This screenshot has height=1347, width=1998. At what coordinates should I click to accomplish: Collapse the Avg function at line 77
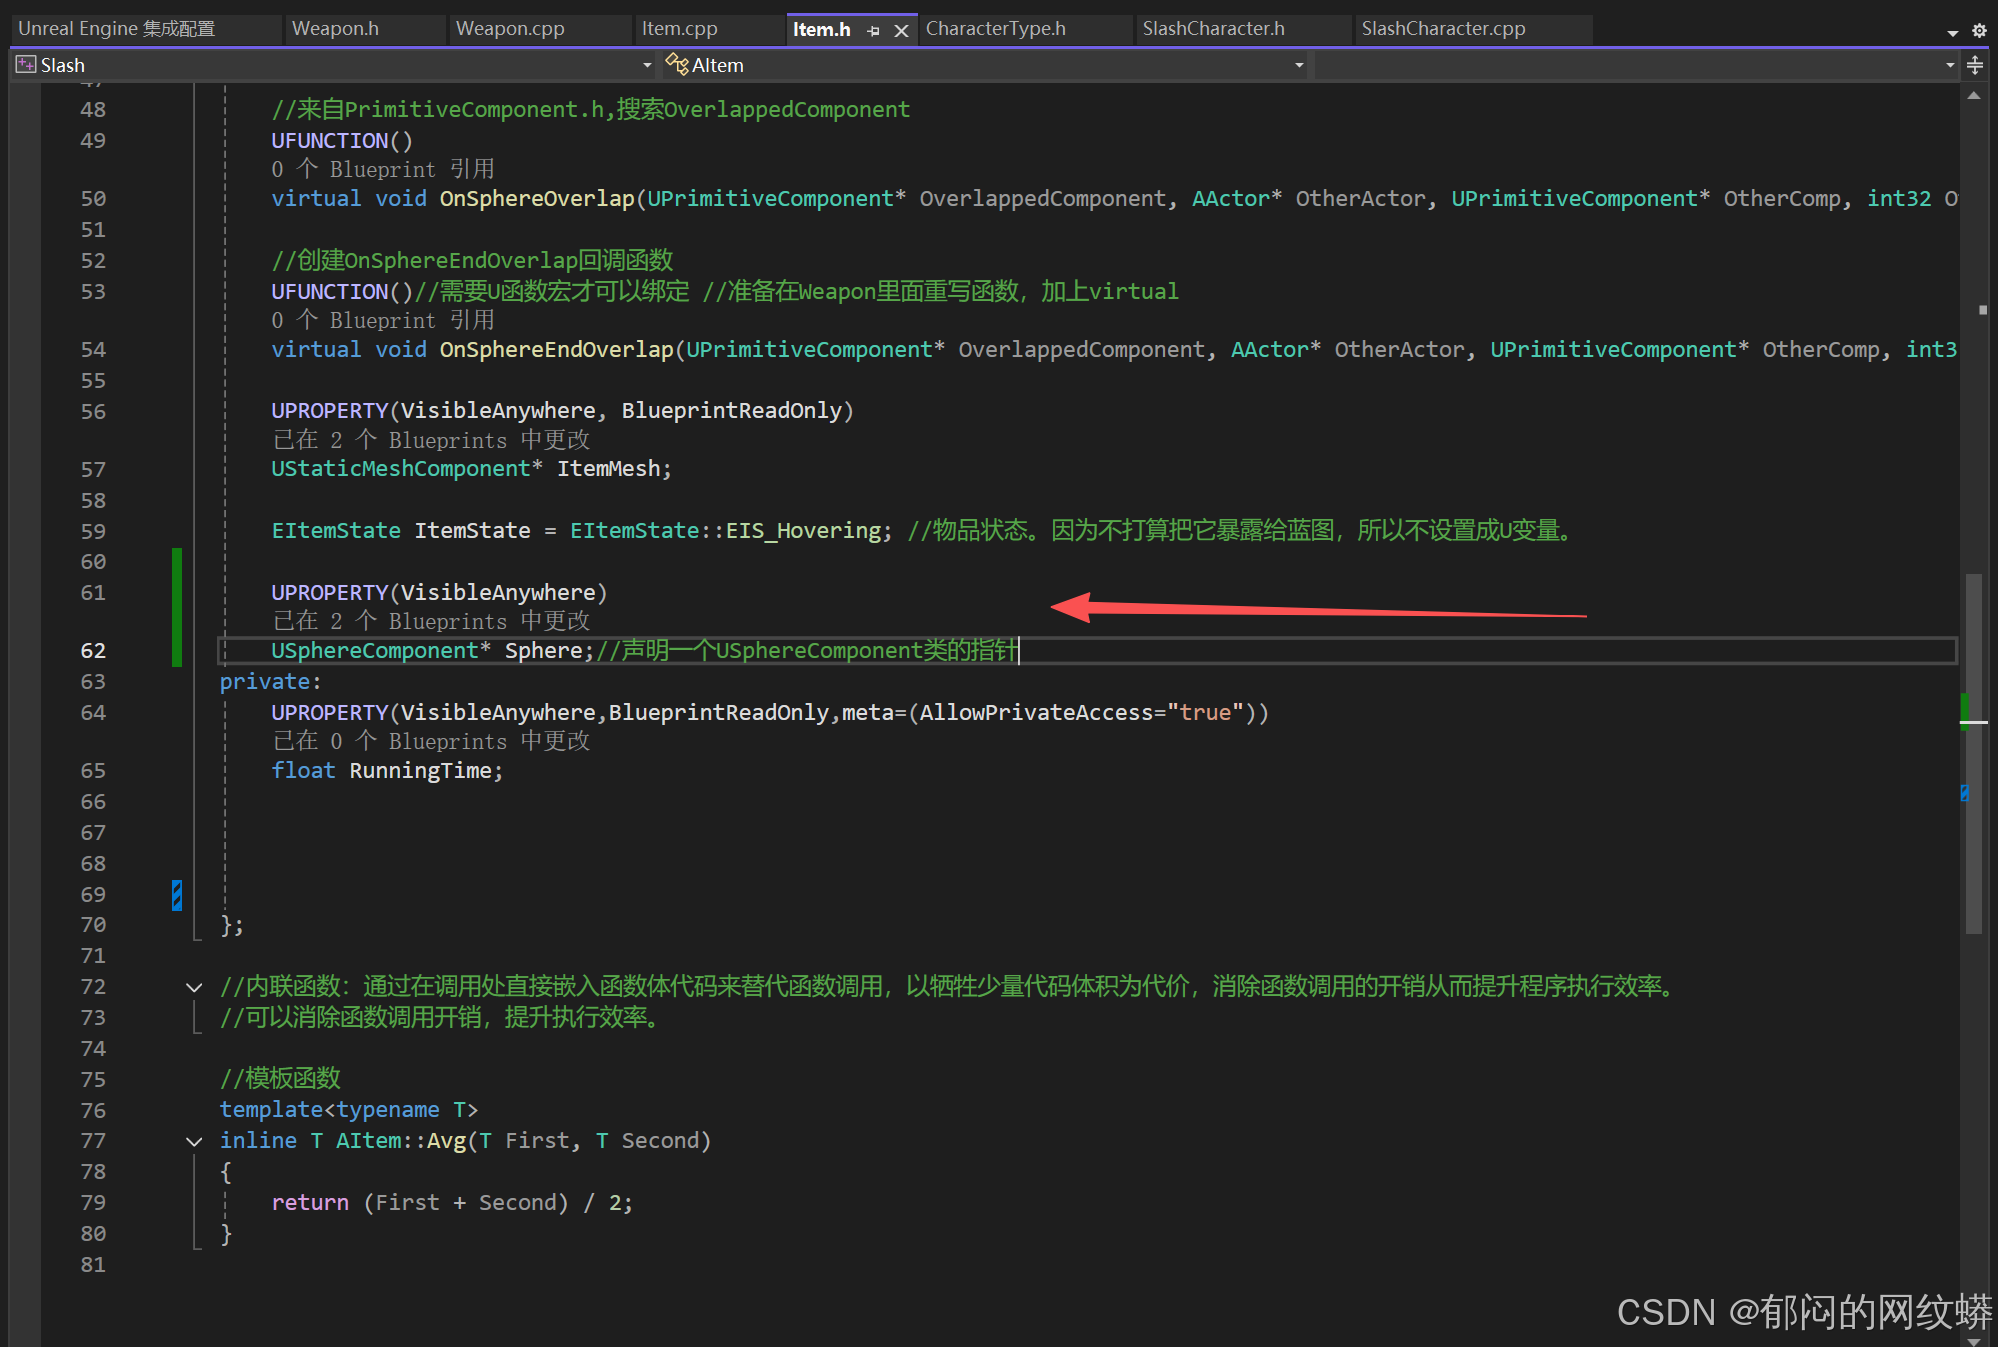pos(194,1141)
